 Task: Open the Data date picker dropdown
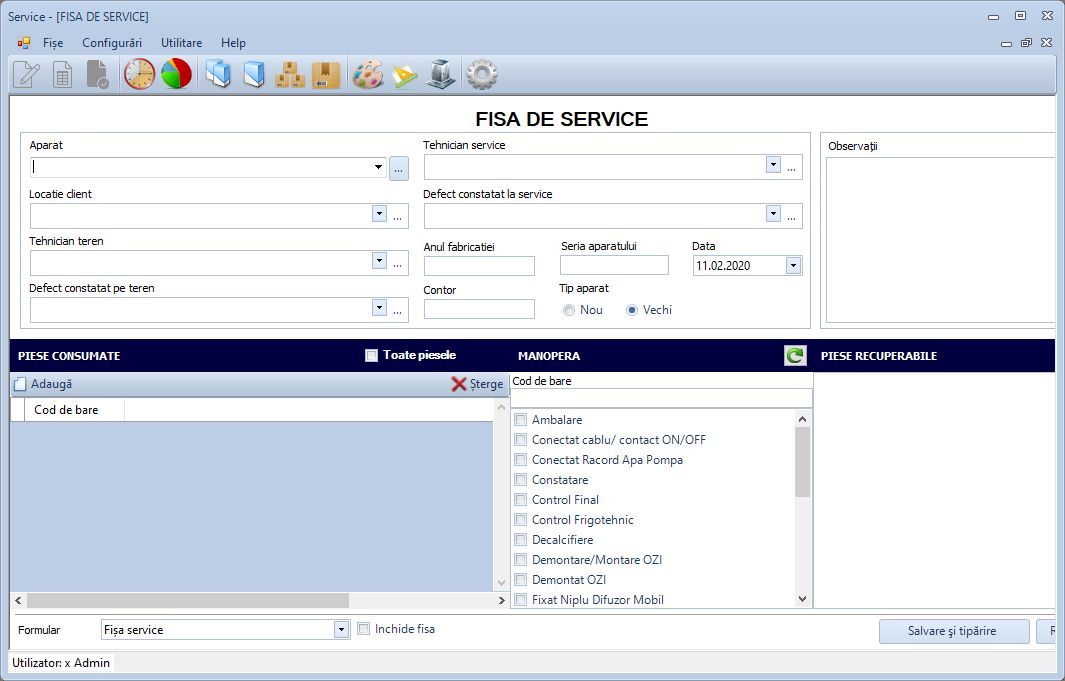pyautogui.click(x=793, y=266)
